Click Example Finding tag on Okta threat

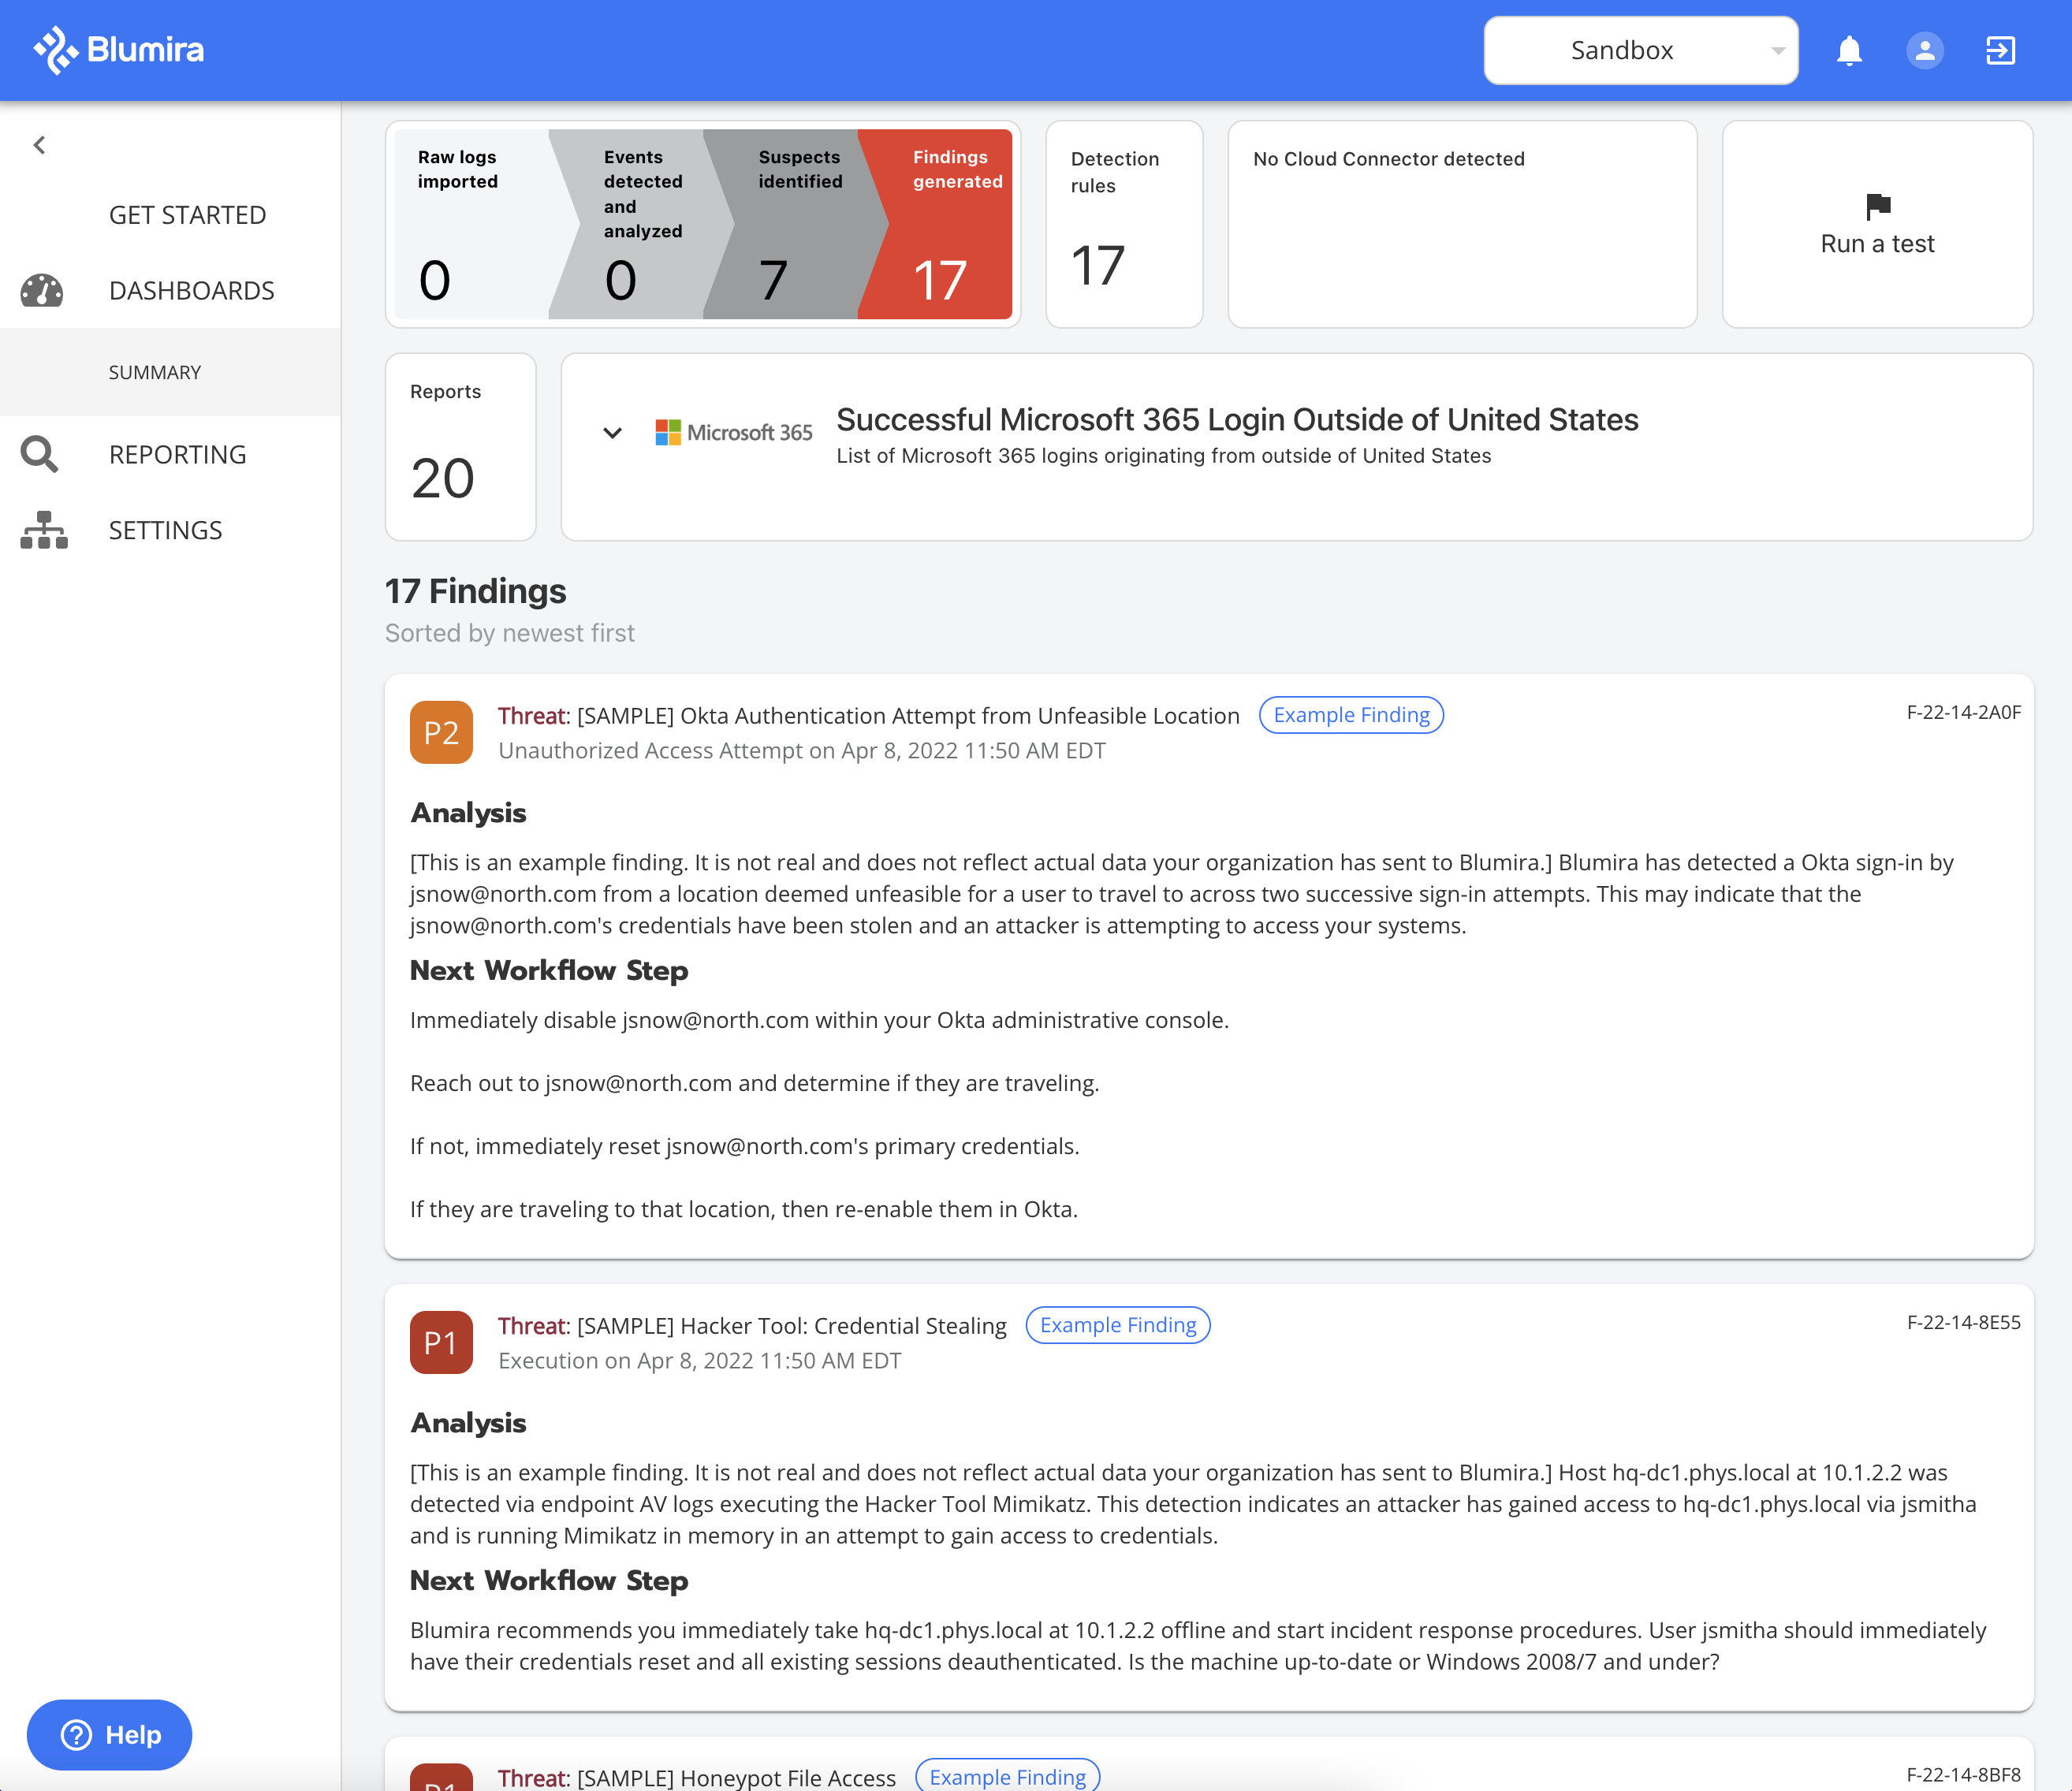click(x=1350, y=715)
